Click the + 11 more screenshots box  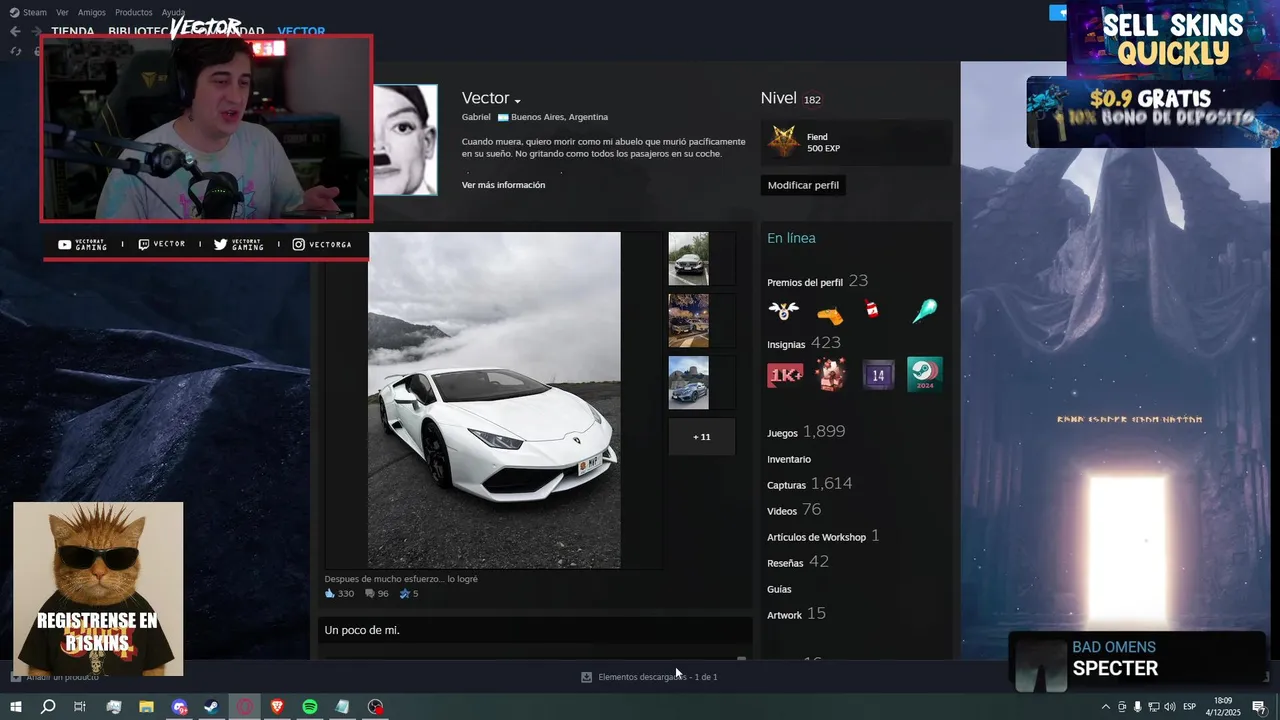702,437
